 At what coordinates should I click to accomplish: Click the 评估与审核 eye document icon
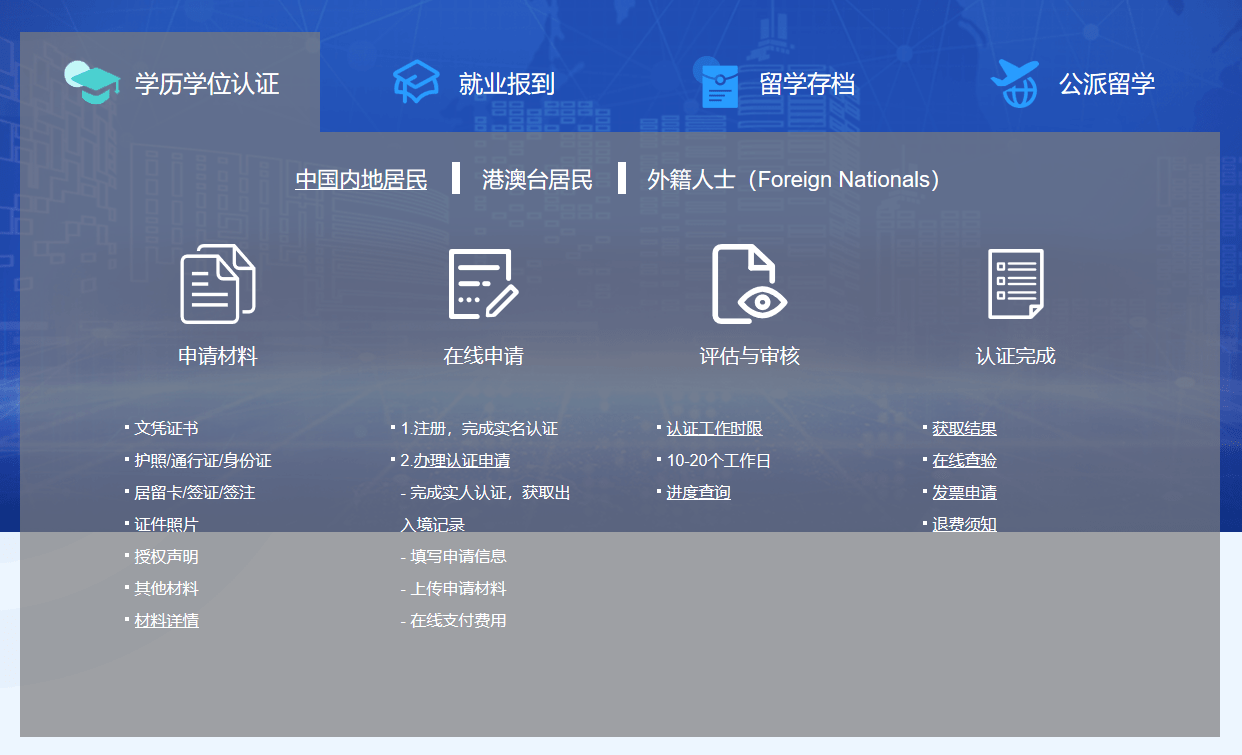[748, 285]
